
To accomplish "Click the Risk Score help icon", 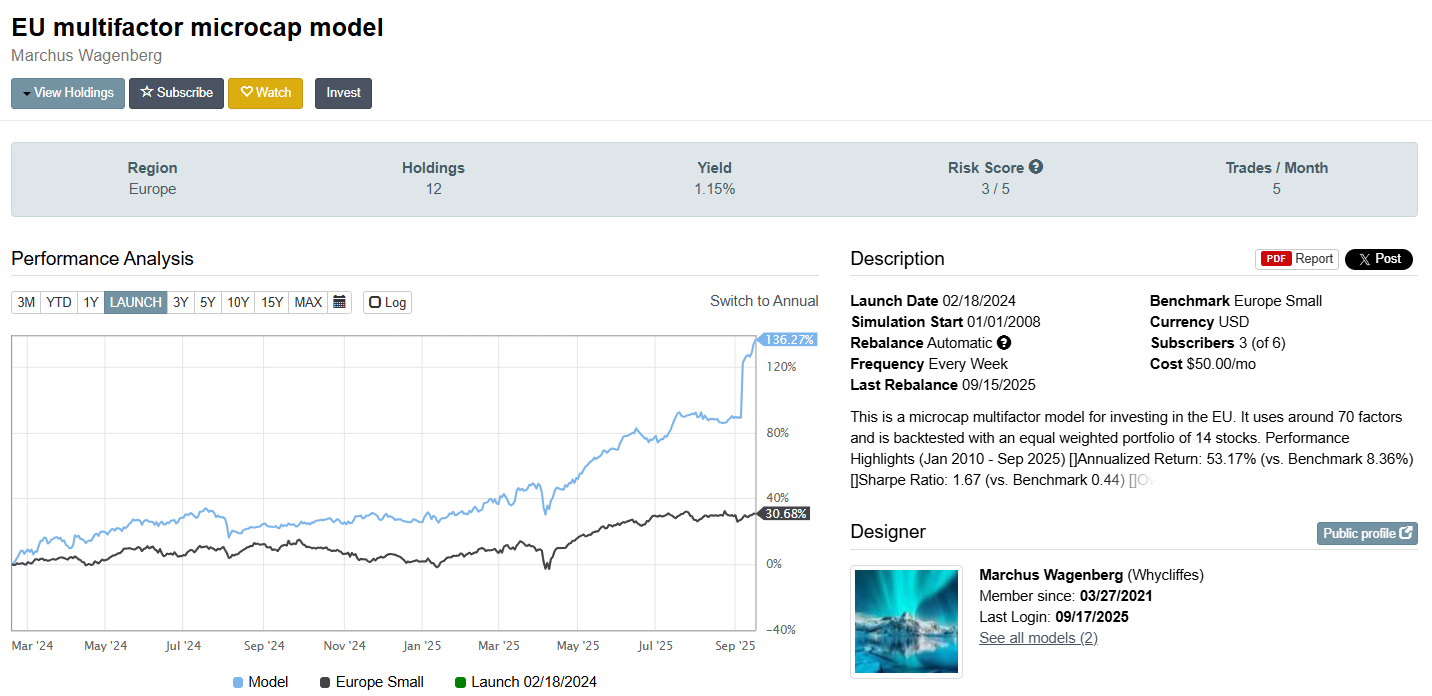I will tap(1036, 167).
